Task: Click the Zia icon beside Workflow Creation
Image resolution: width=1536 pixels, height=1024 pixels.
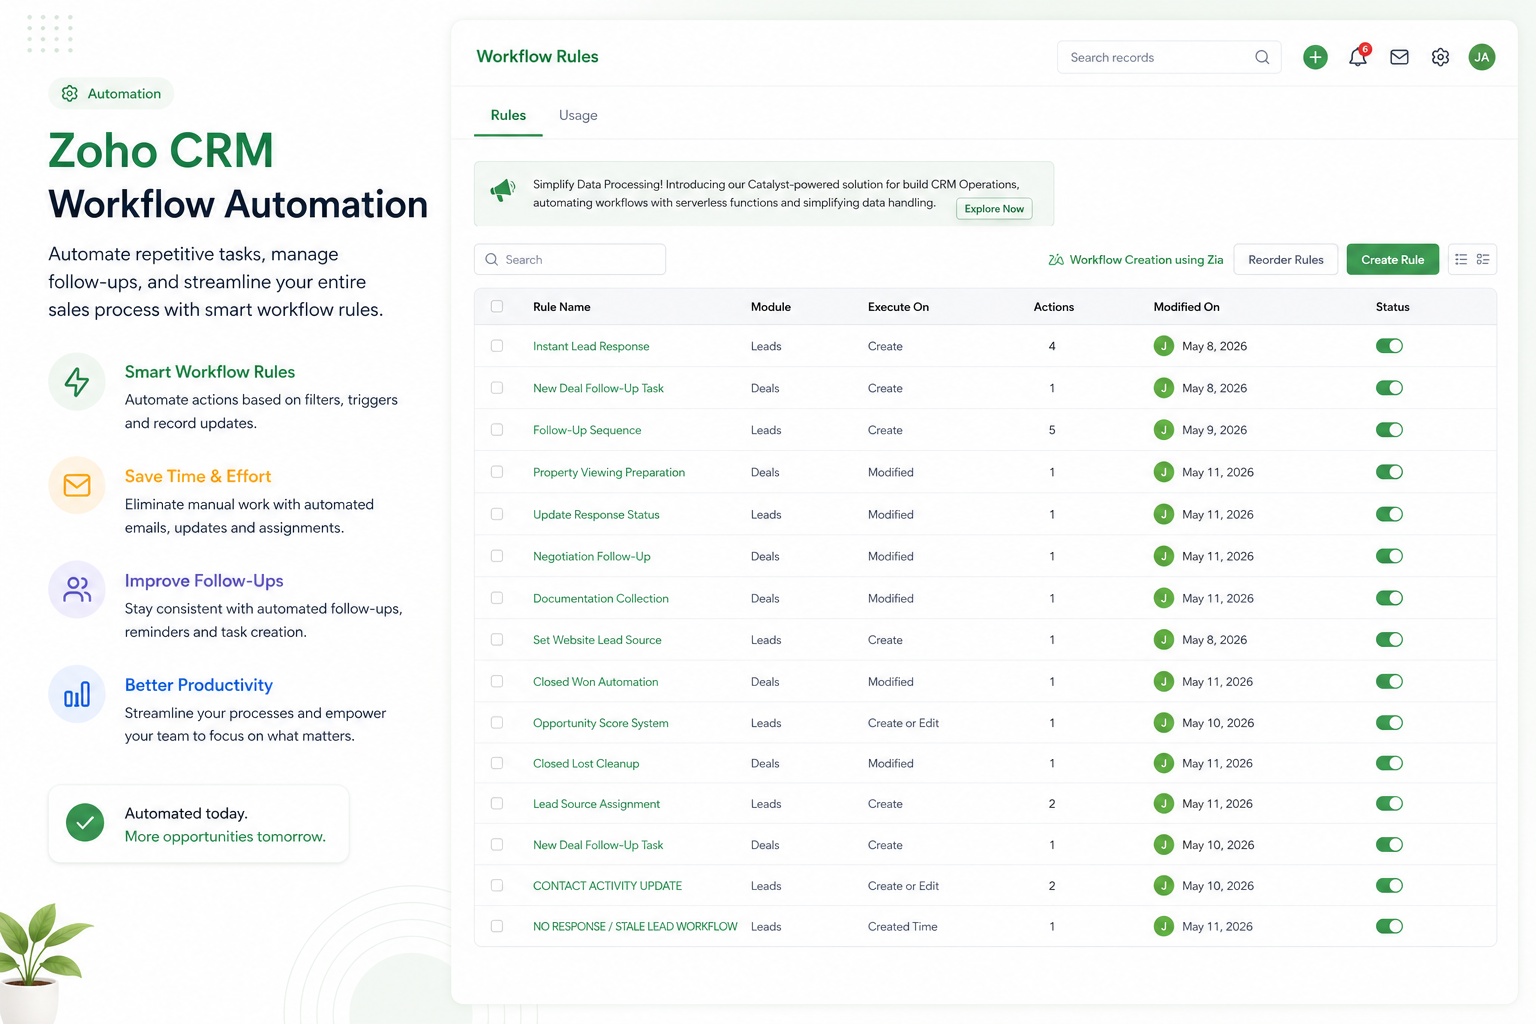Action: click(1056, 260)
